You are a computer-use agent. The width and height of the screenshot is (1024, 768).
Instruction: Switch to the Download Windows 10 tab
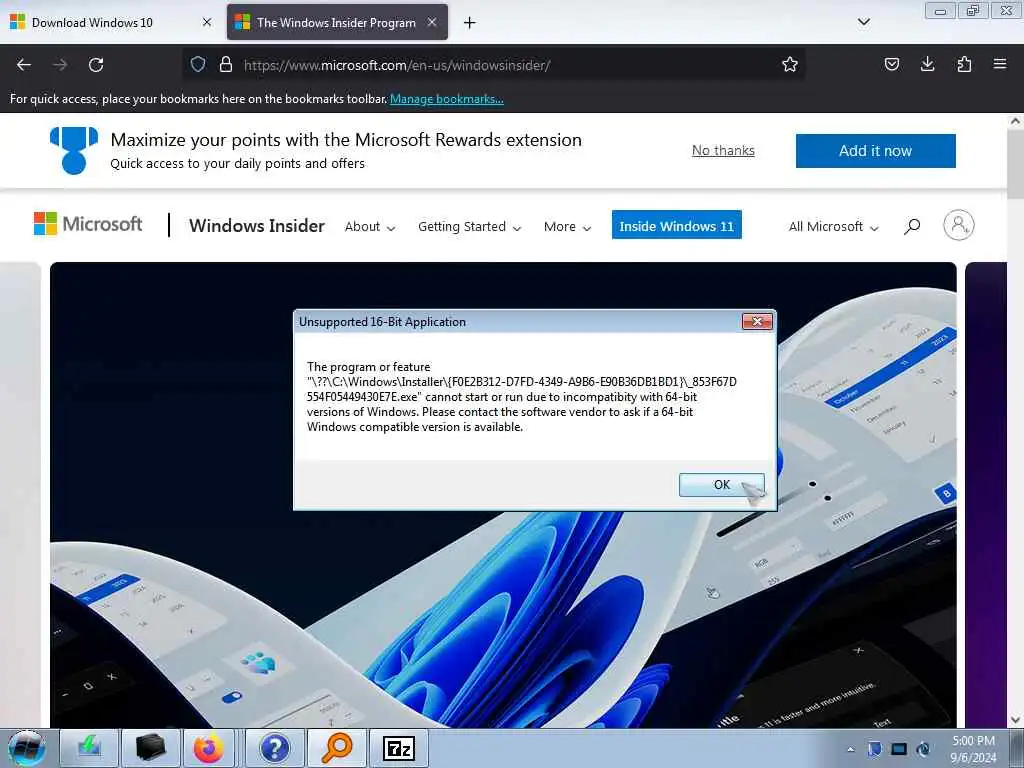coord(110,22)
